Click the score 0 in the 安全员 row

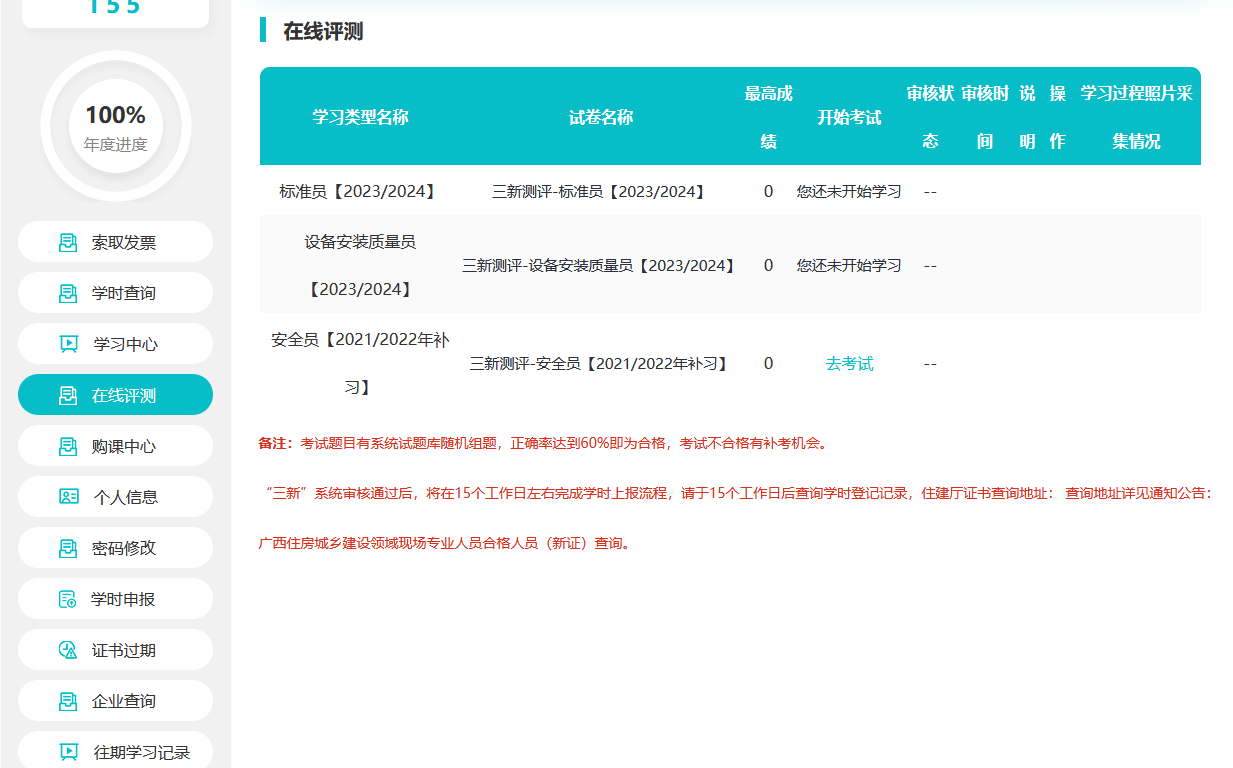(x=768, y=364)
